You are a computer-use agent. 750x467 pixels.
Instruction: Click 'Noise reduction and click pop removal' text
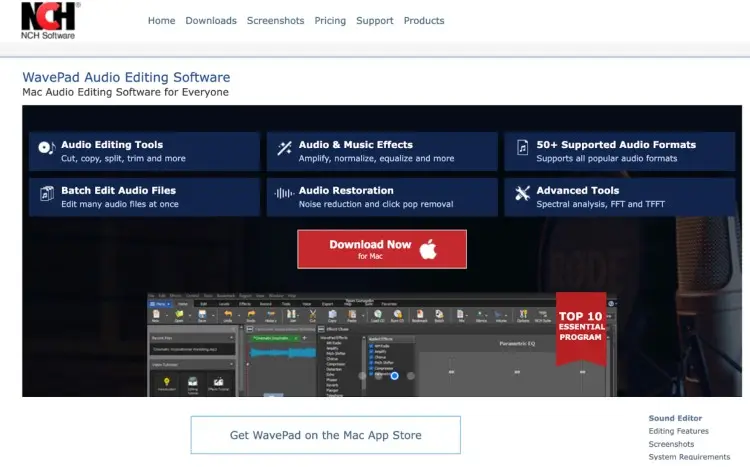pos(376,204)
